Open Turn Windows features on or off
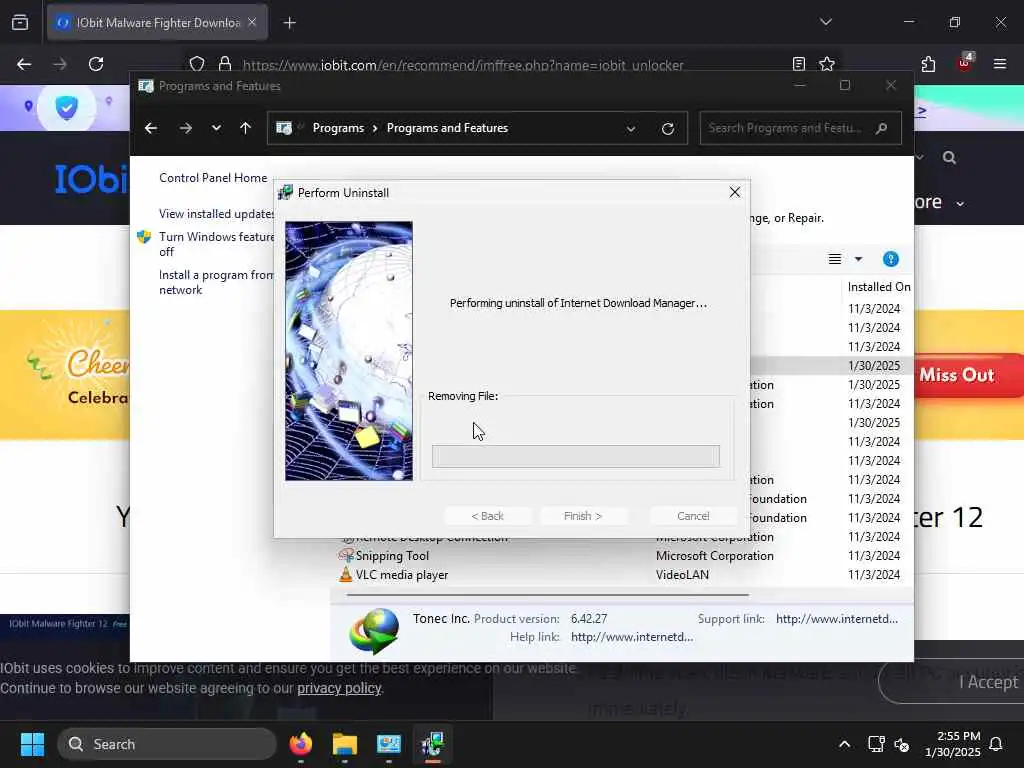Viewport: 1024px width, 768px height. pyautogui.click(x=216, y=244)
